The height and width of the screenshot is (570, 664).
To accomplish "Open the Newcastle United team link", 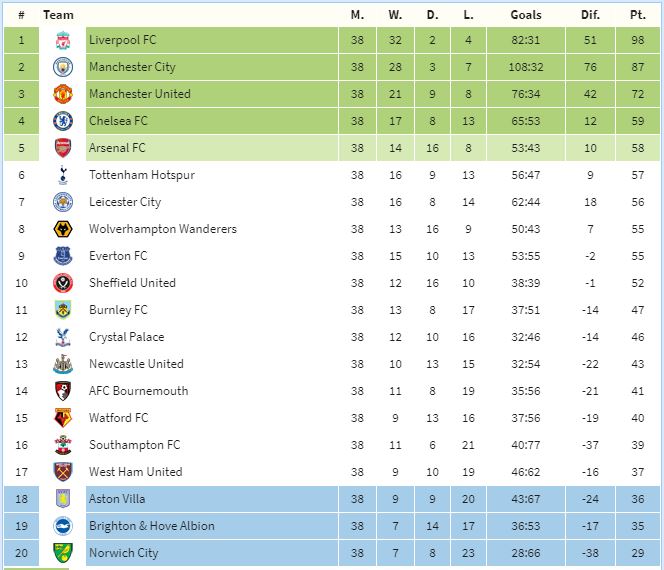I will pyautogui.click(x=136, y=364).
